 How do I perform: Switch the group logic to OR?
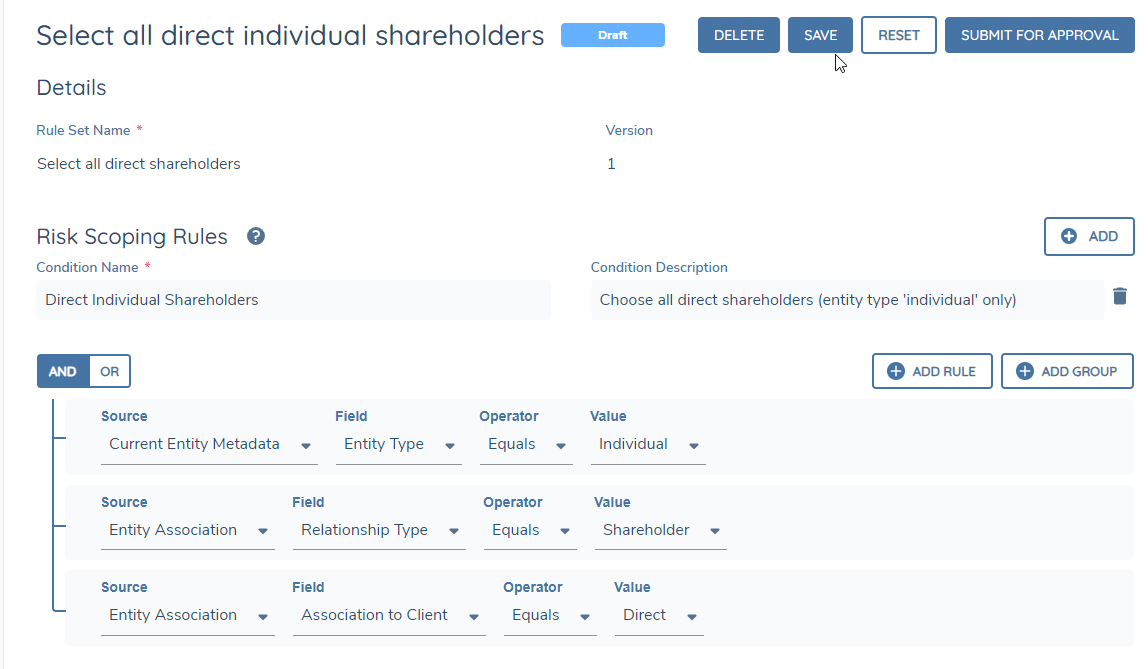pos(110,371)
